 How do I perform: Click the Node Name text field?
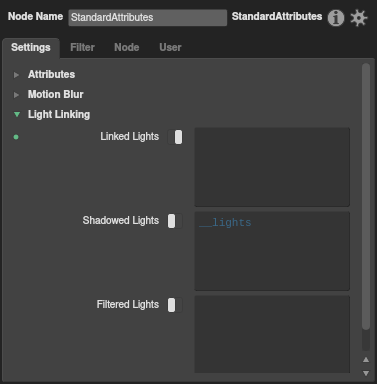148,17
